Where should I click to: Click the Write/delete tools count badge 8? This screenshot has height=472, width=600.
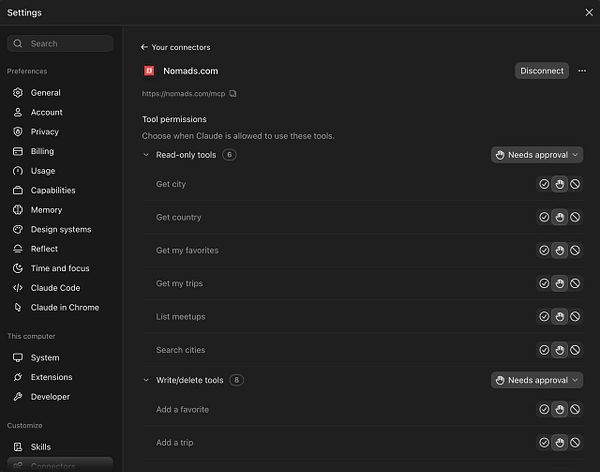(x=236, y=380)
